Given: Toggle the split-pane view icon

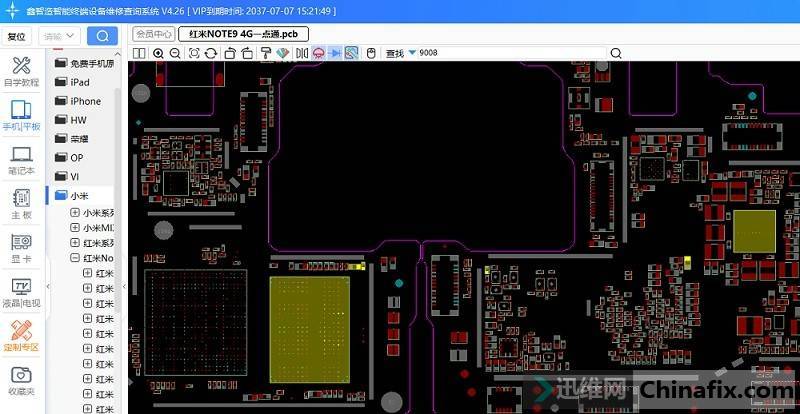Looking at the screenshot, I should (x=140, y=52).
